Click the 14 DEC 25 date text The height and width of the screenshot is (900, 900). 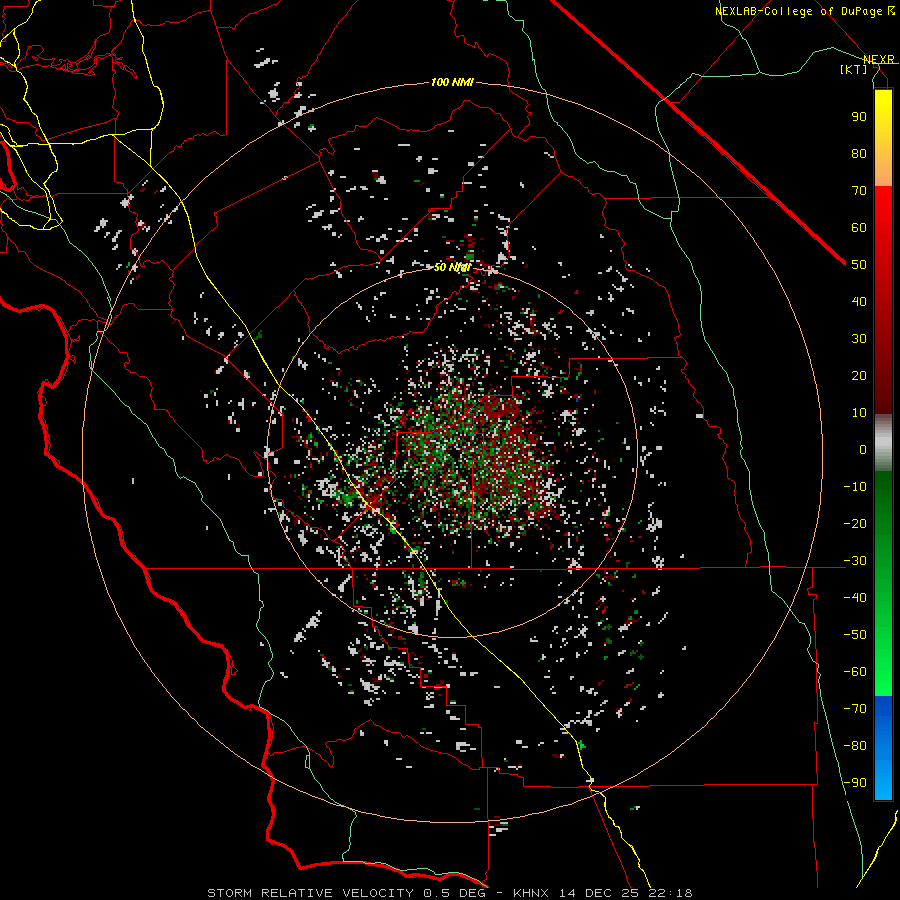click(x=598, y=893)
